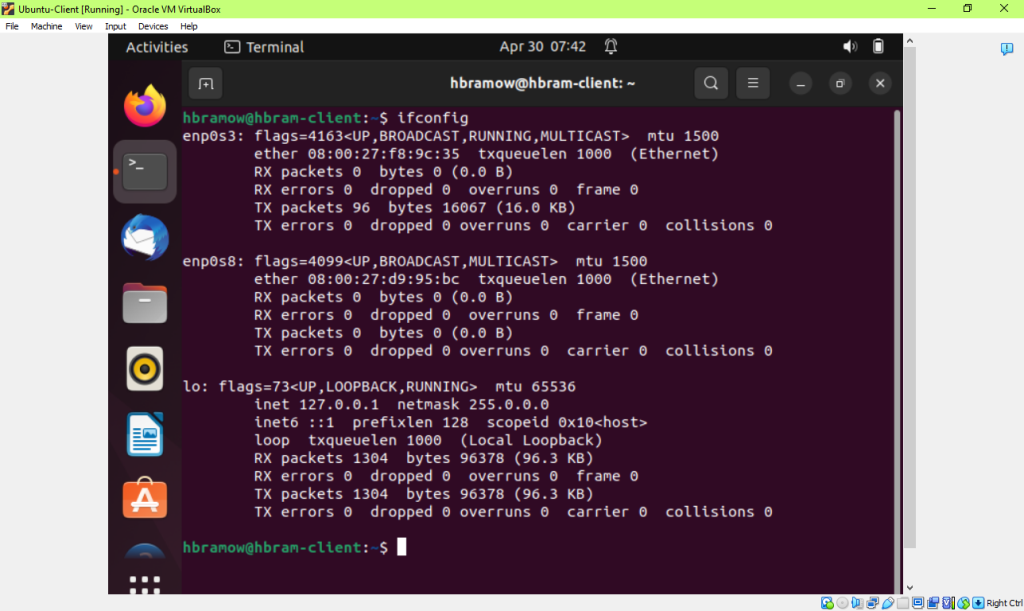This screenshot has height=611, width=1024.
Task: Open the Terminal app menu in top bar
Action: click(x=264, y=47)
